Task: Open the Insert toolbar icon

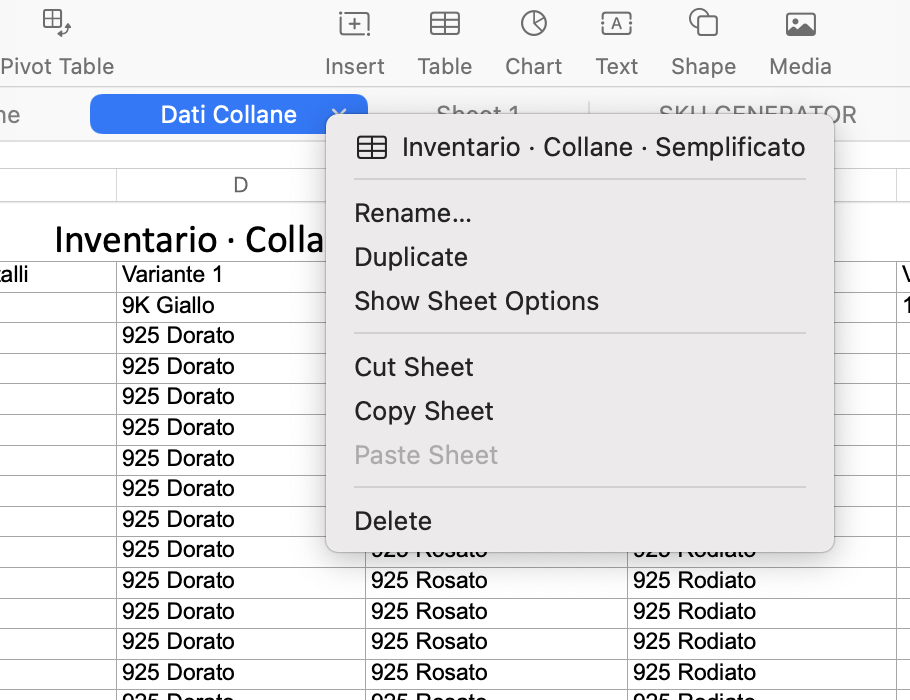Action: [x=354, y=24]
